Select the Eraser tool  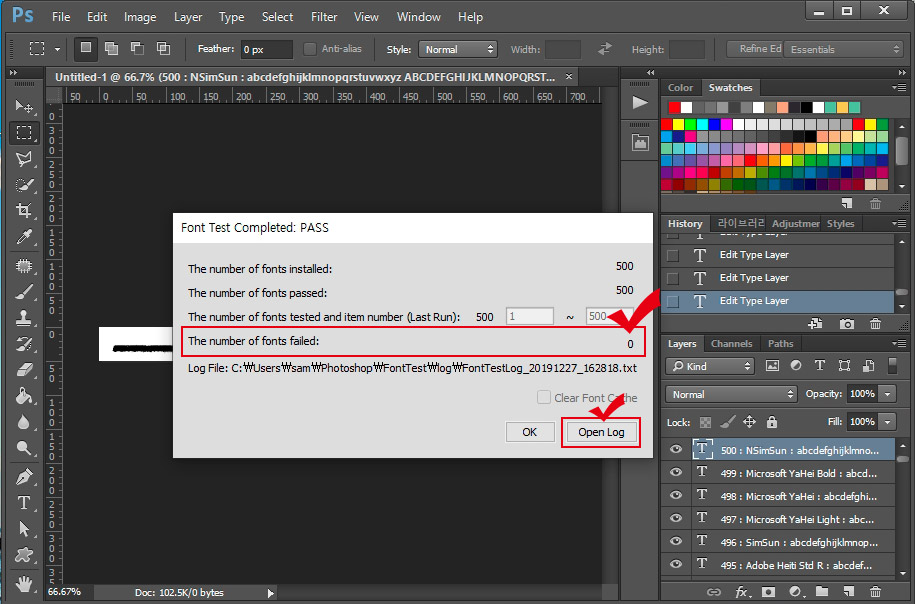pos(24,370)
